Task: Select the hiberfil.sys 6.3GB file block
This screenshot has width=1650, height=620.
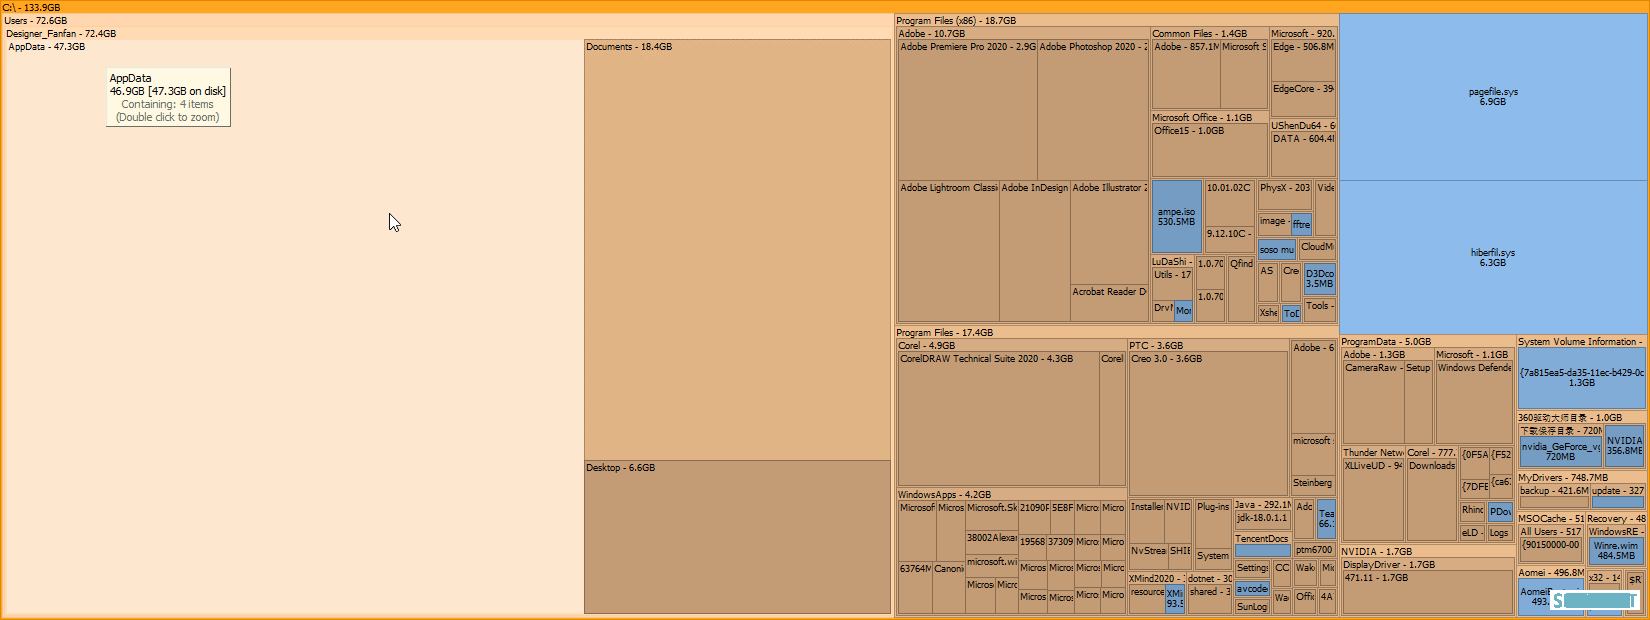Action: pos(1493,257)
